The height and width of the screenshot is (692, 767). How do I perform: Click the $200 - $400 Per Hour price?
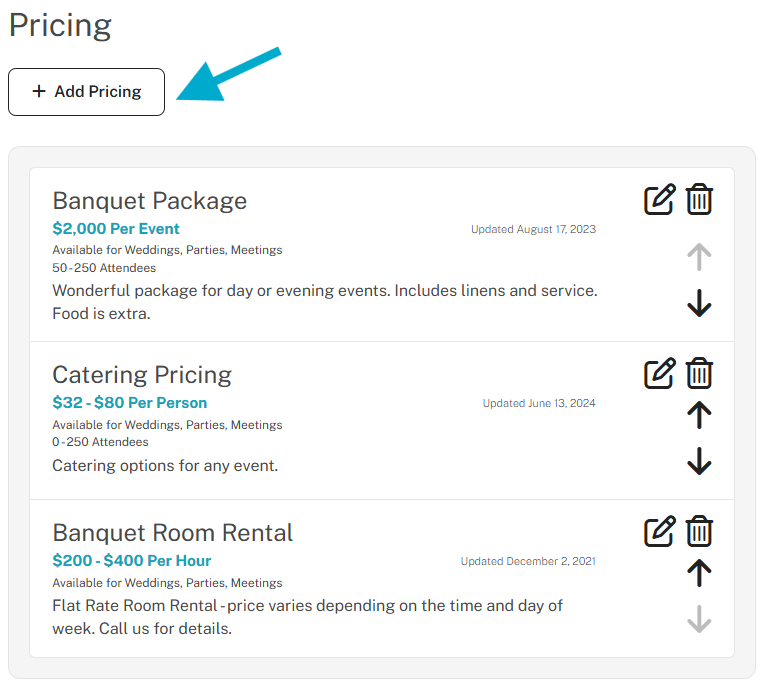(x=131, y=561)
